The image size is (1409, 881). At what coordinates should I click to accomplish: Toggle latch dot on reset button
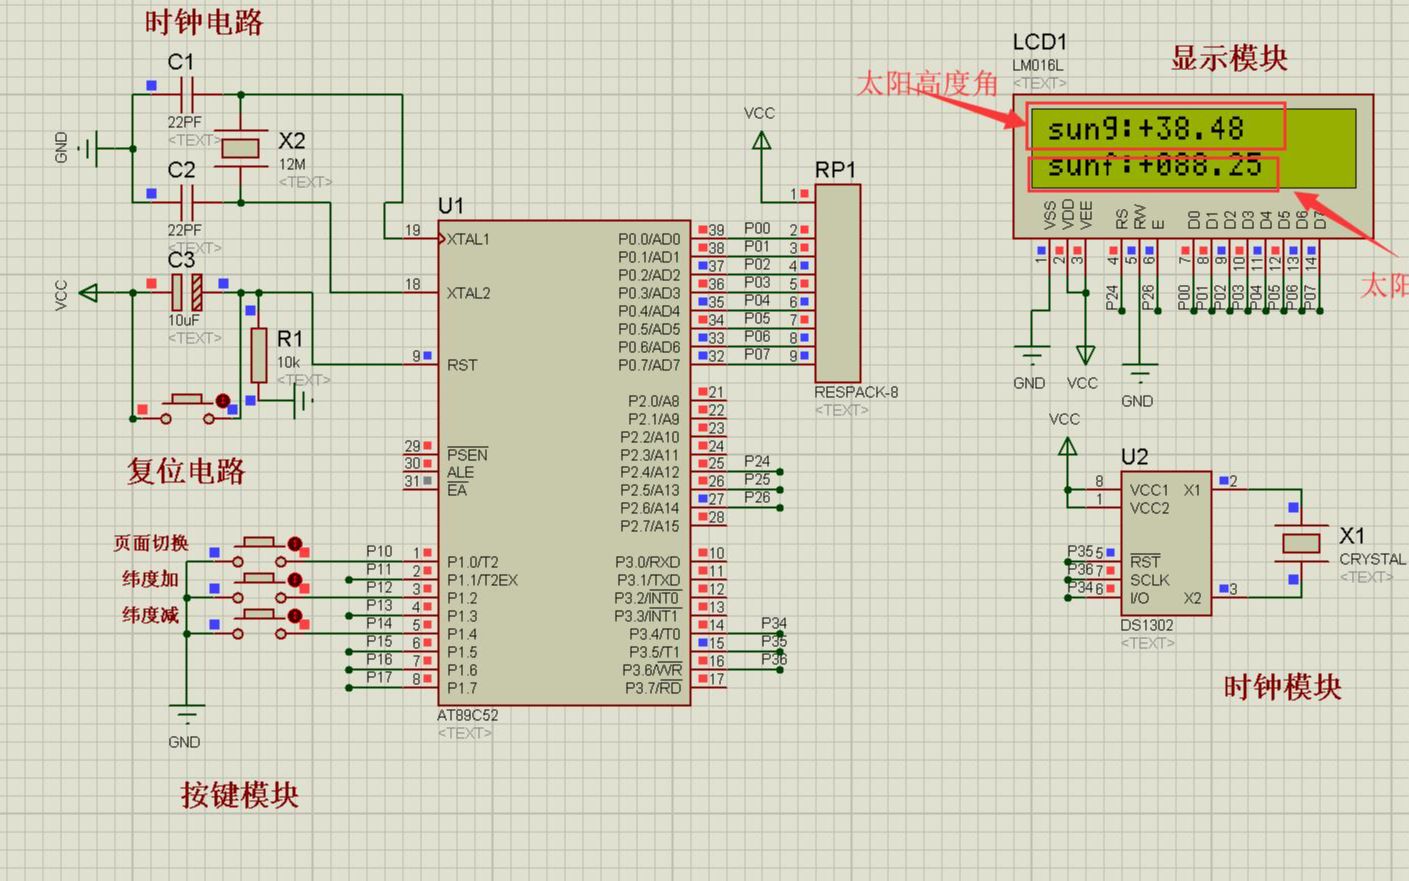tap(223, 400)
